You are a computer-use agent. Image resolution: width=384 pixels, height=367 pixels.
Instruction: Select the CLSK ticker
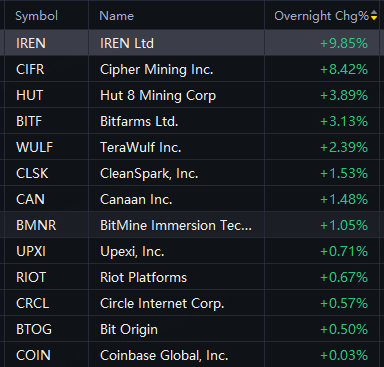[x=32, y=173]
